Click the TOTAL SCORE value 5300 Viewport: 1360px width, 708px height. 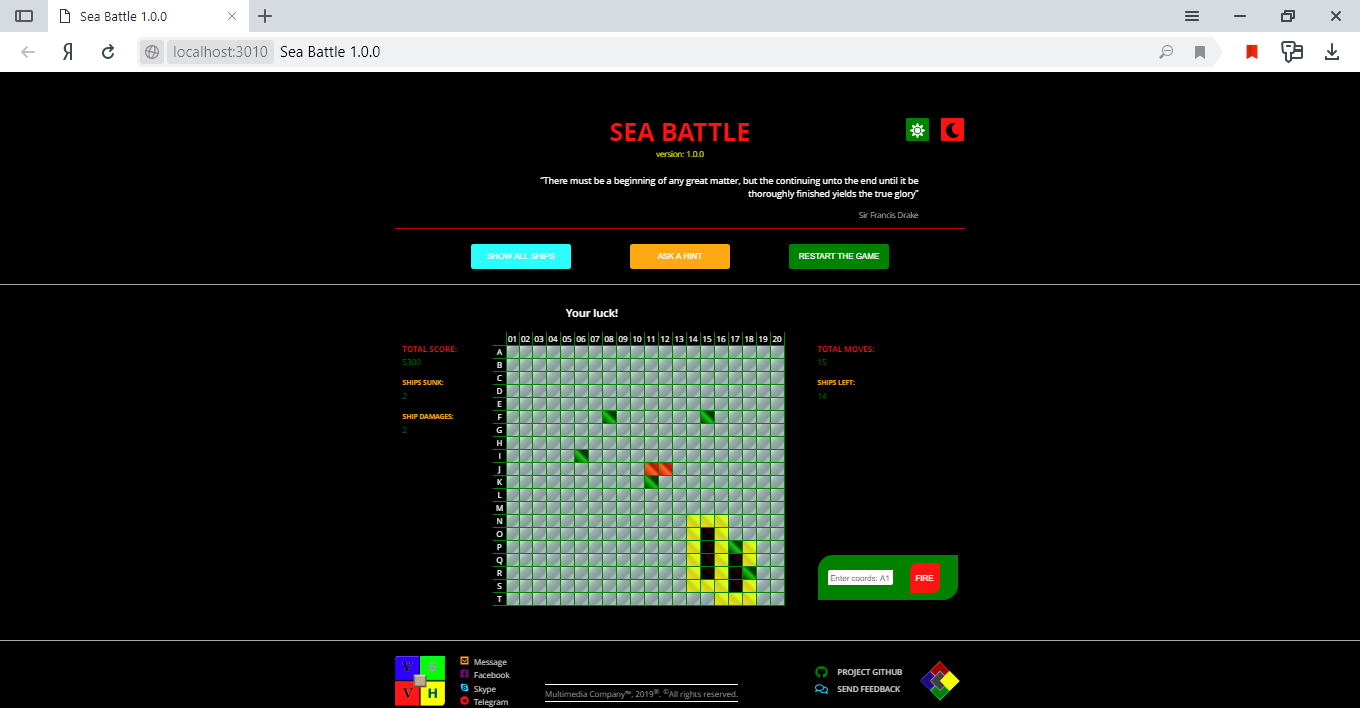pyautogui.click(x=412, y=362)
